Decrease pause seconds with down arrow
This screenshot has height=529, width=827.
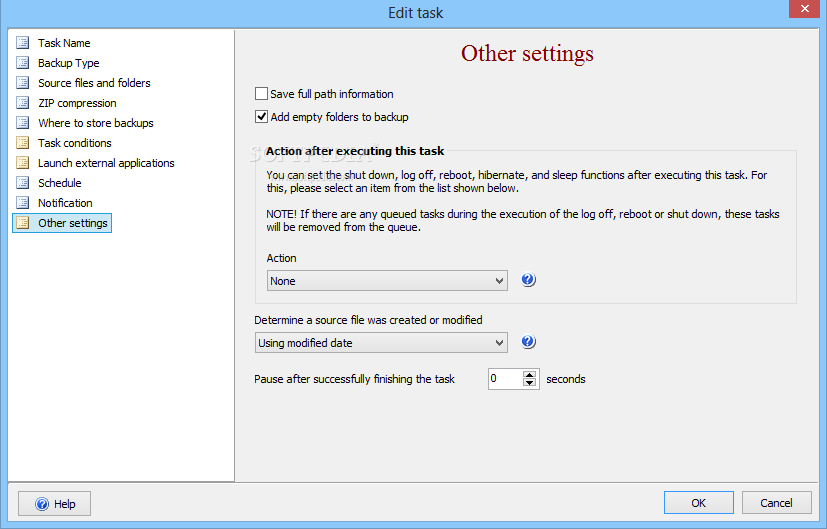pyautogui.click(x=530, y=382)
